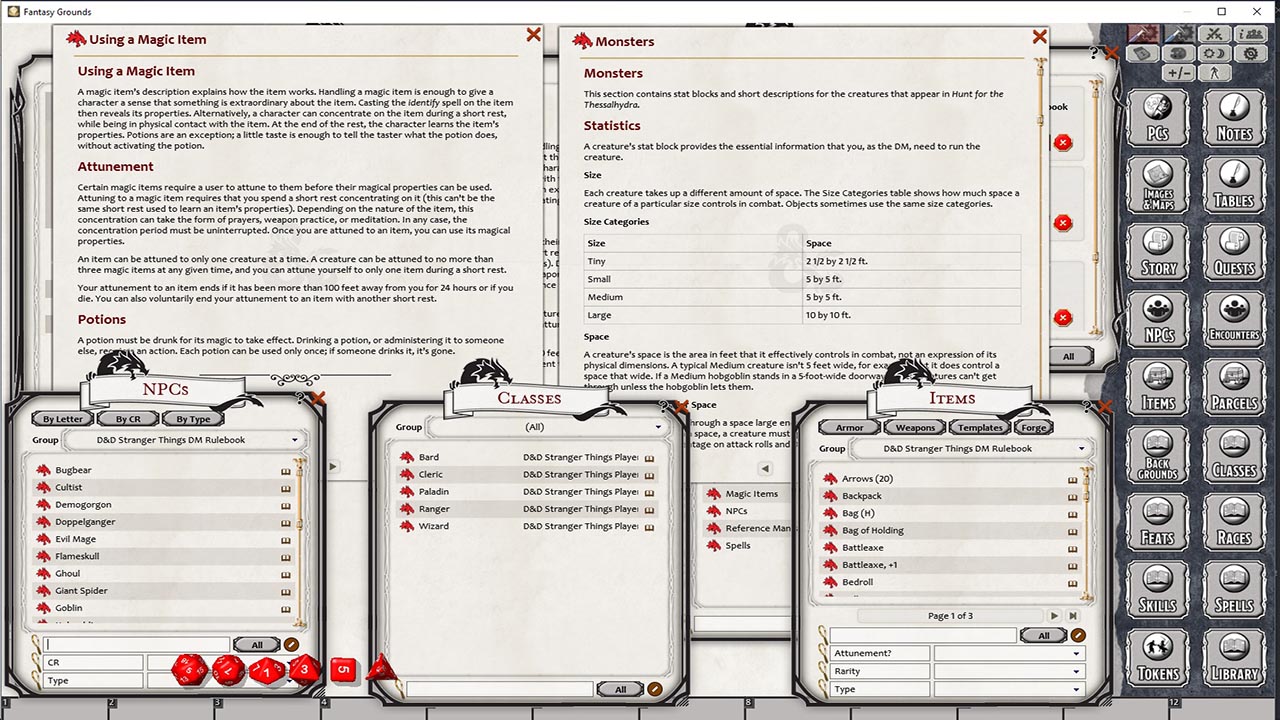Viewport: 1280px width, 720px height.
Task: Expand the NPCs Group dropdown
Action: [185, 440]
